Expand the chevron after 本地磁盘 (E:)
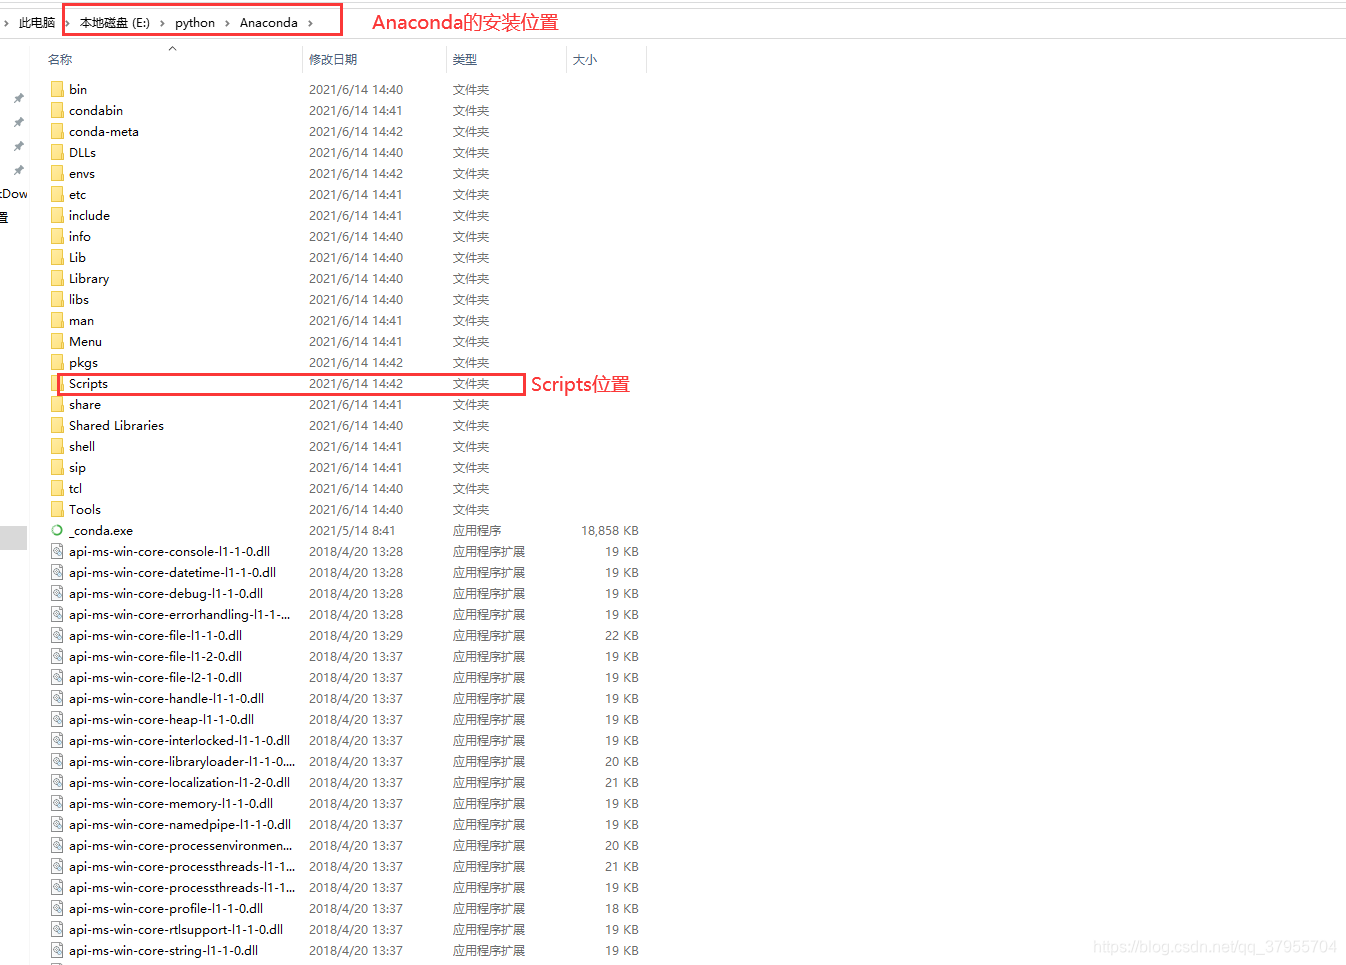Image resolution: width=1346 pixels, height=965 pixels. point(162,22)
